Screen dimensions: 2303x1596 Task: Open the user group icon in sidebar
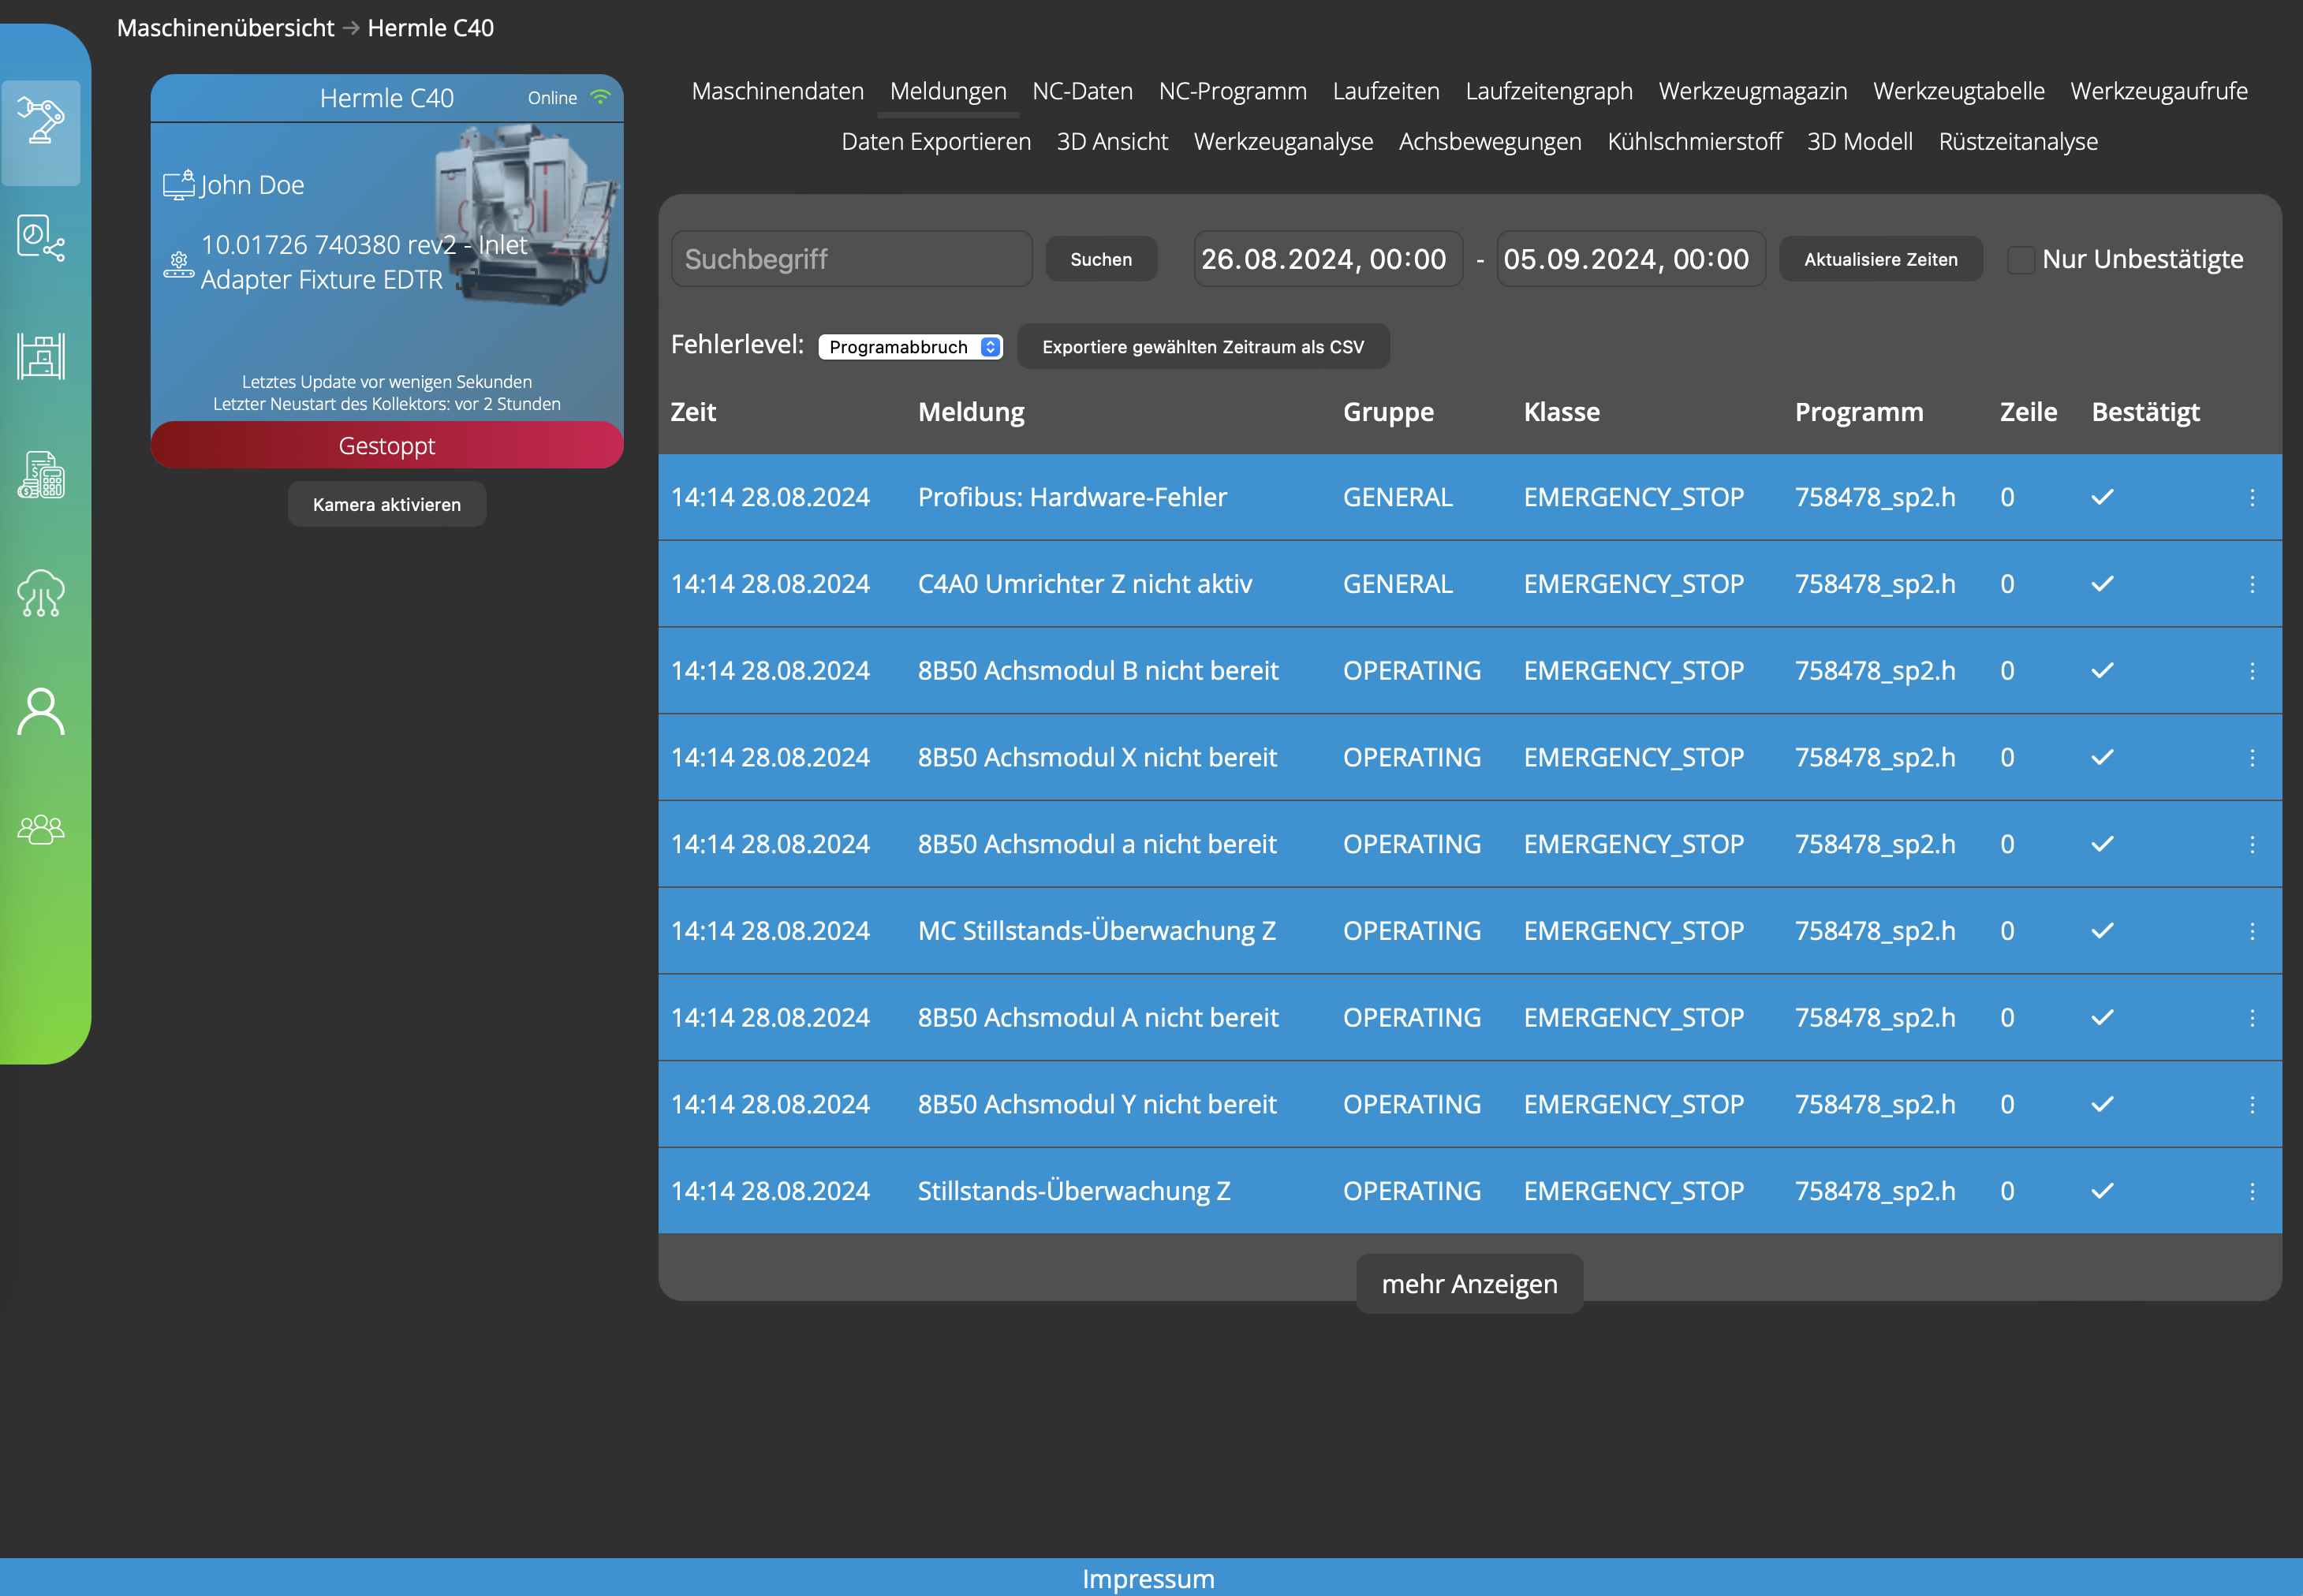(x=41, y=829)
